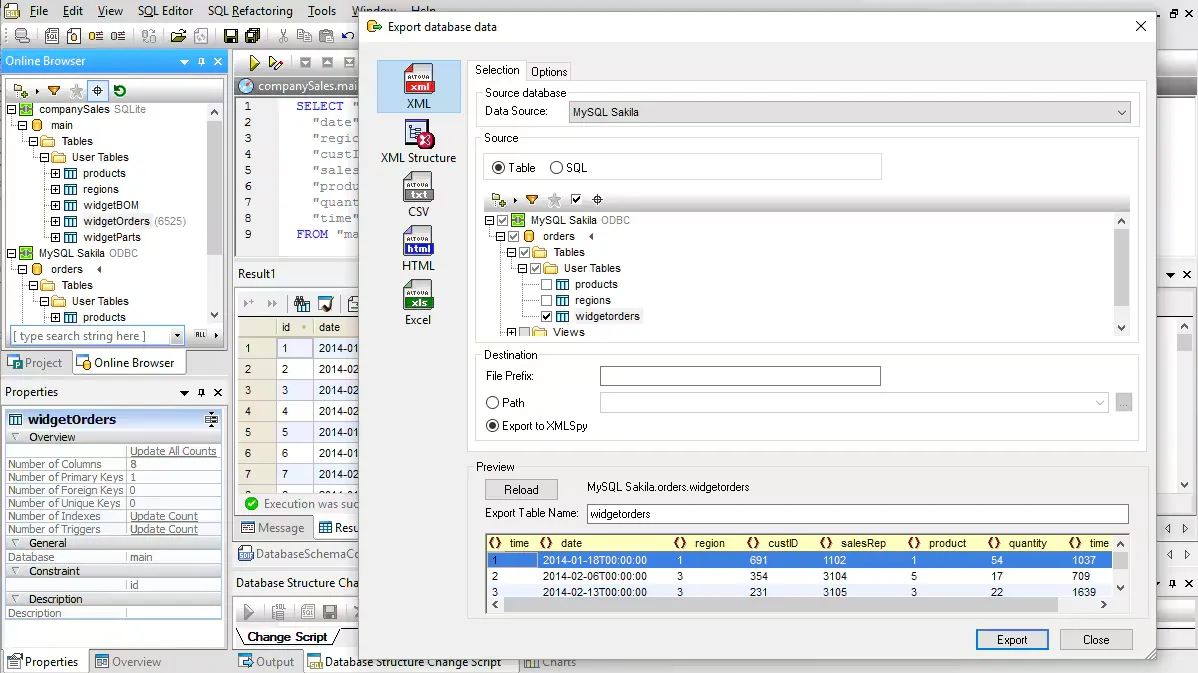
Task: Execute the SQL query with the play icon
Action: (254, 63)
